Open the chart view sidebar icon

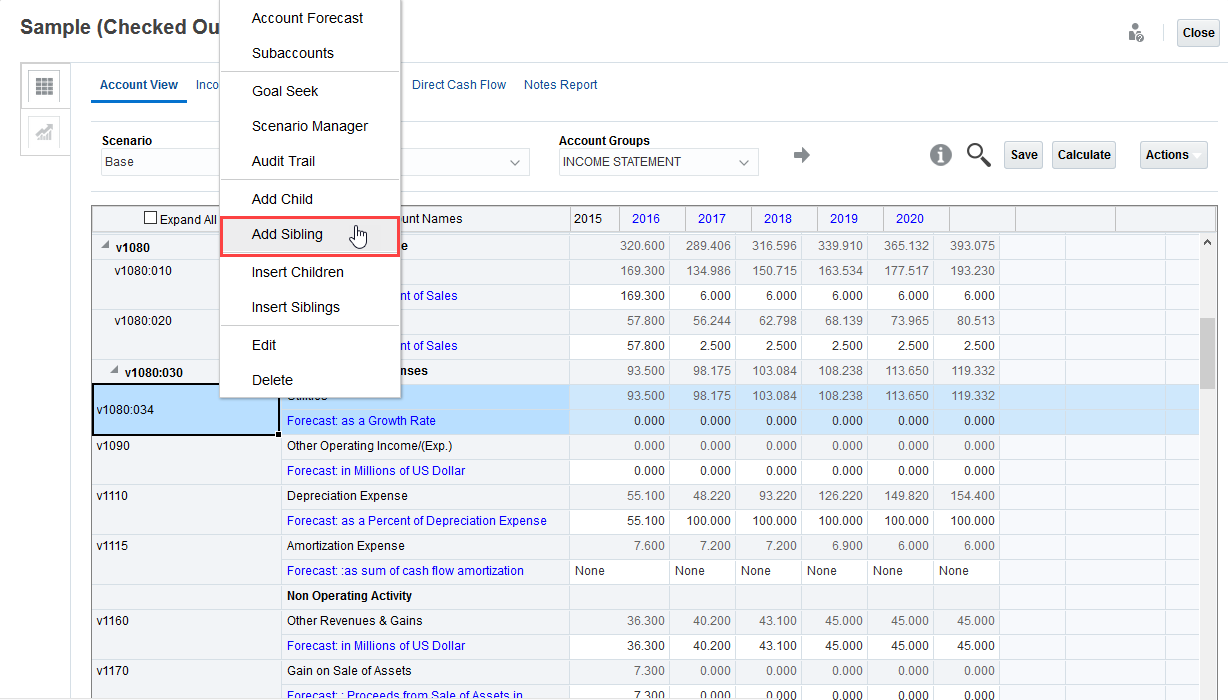click(44, 133)
